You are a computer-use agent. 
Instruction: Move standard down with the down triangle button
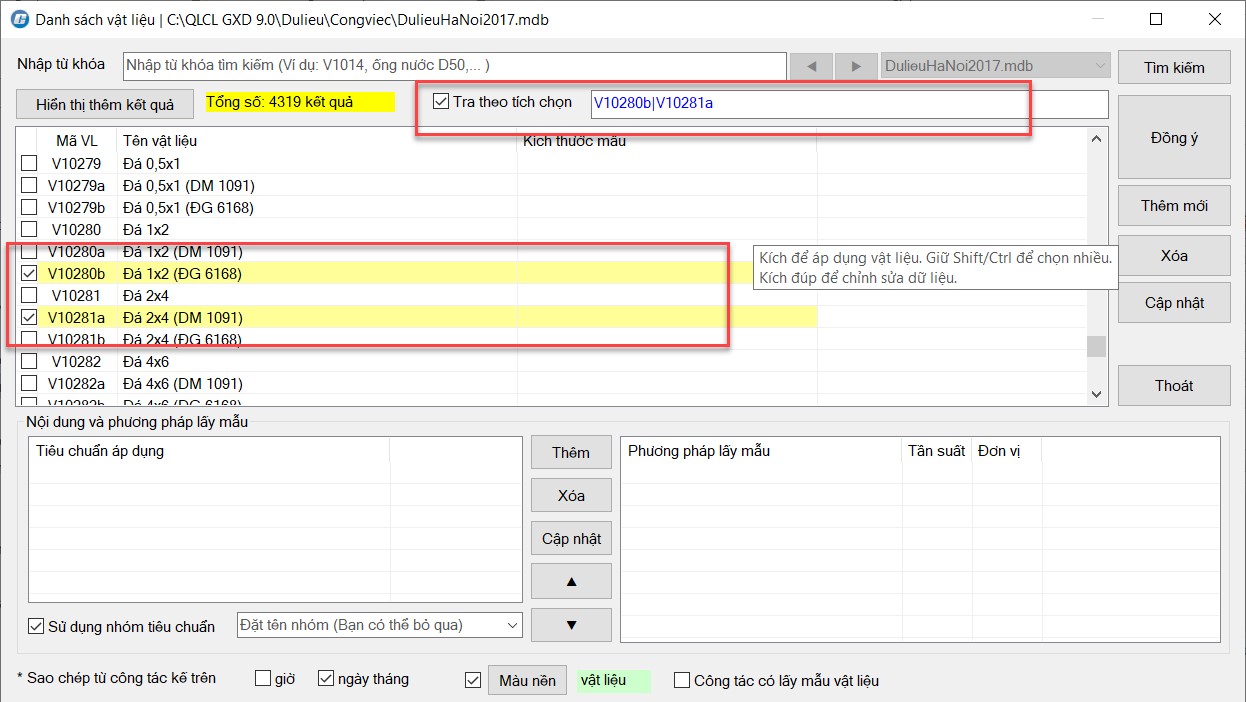click(571, 625)
